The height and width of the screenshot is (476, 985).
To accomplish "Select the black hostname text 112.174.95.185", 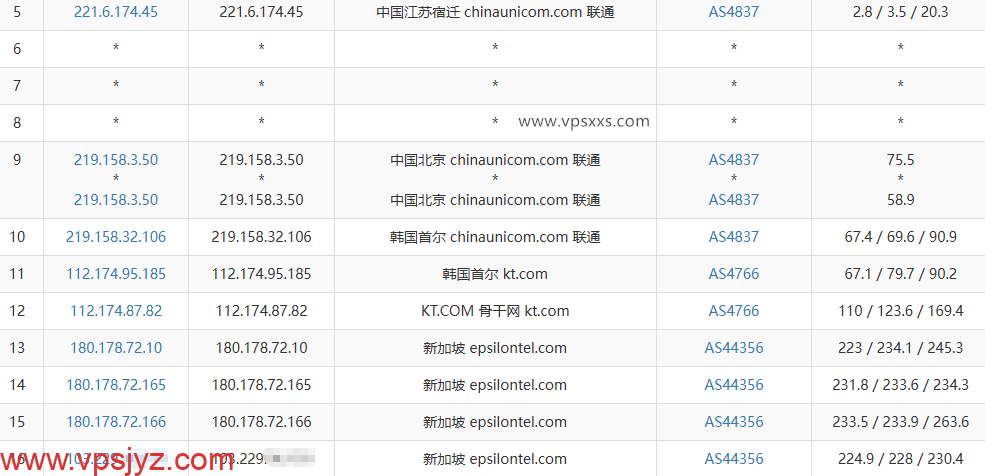I will click(x=261, y=274).
